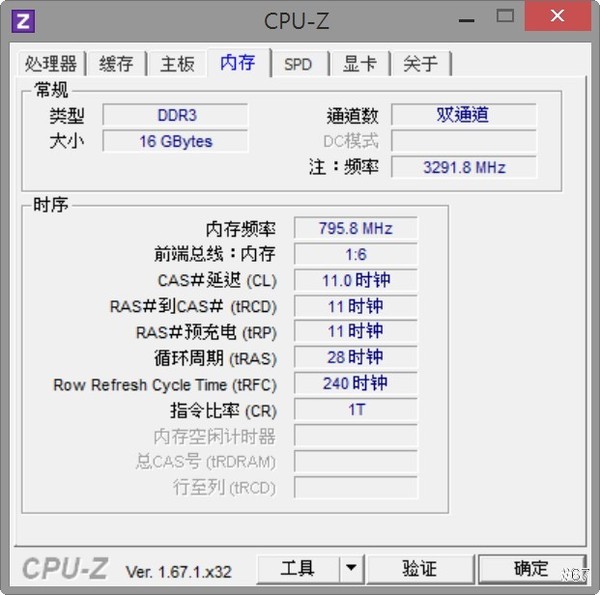
Task: Click the 795.8 MHz memory frequency value
Action: pyautogui.click(x=356, y=228)
